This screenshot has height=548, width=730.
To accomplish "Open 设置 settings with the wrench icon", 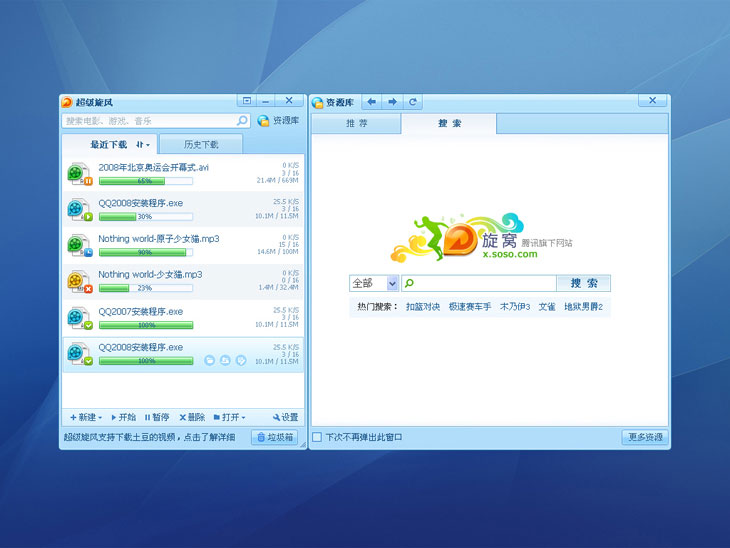I will point(285,417).
